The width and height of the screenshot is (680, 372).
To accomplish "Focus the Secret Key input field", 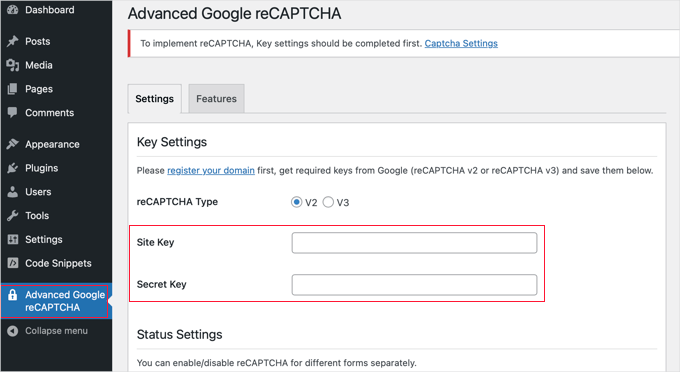I will (x=414, y=285).
